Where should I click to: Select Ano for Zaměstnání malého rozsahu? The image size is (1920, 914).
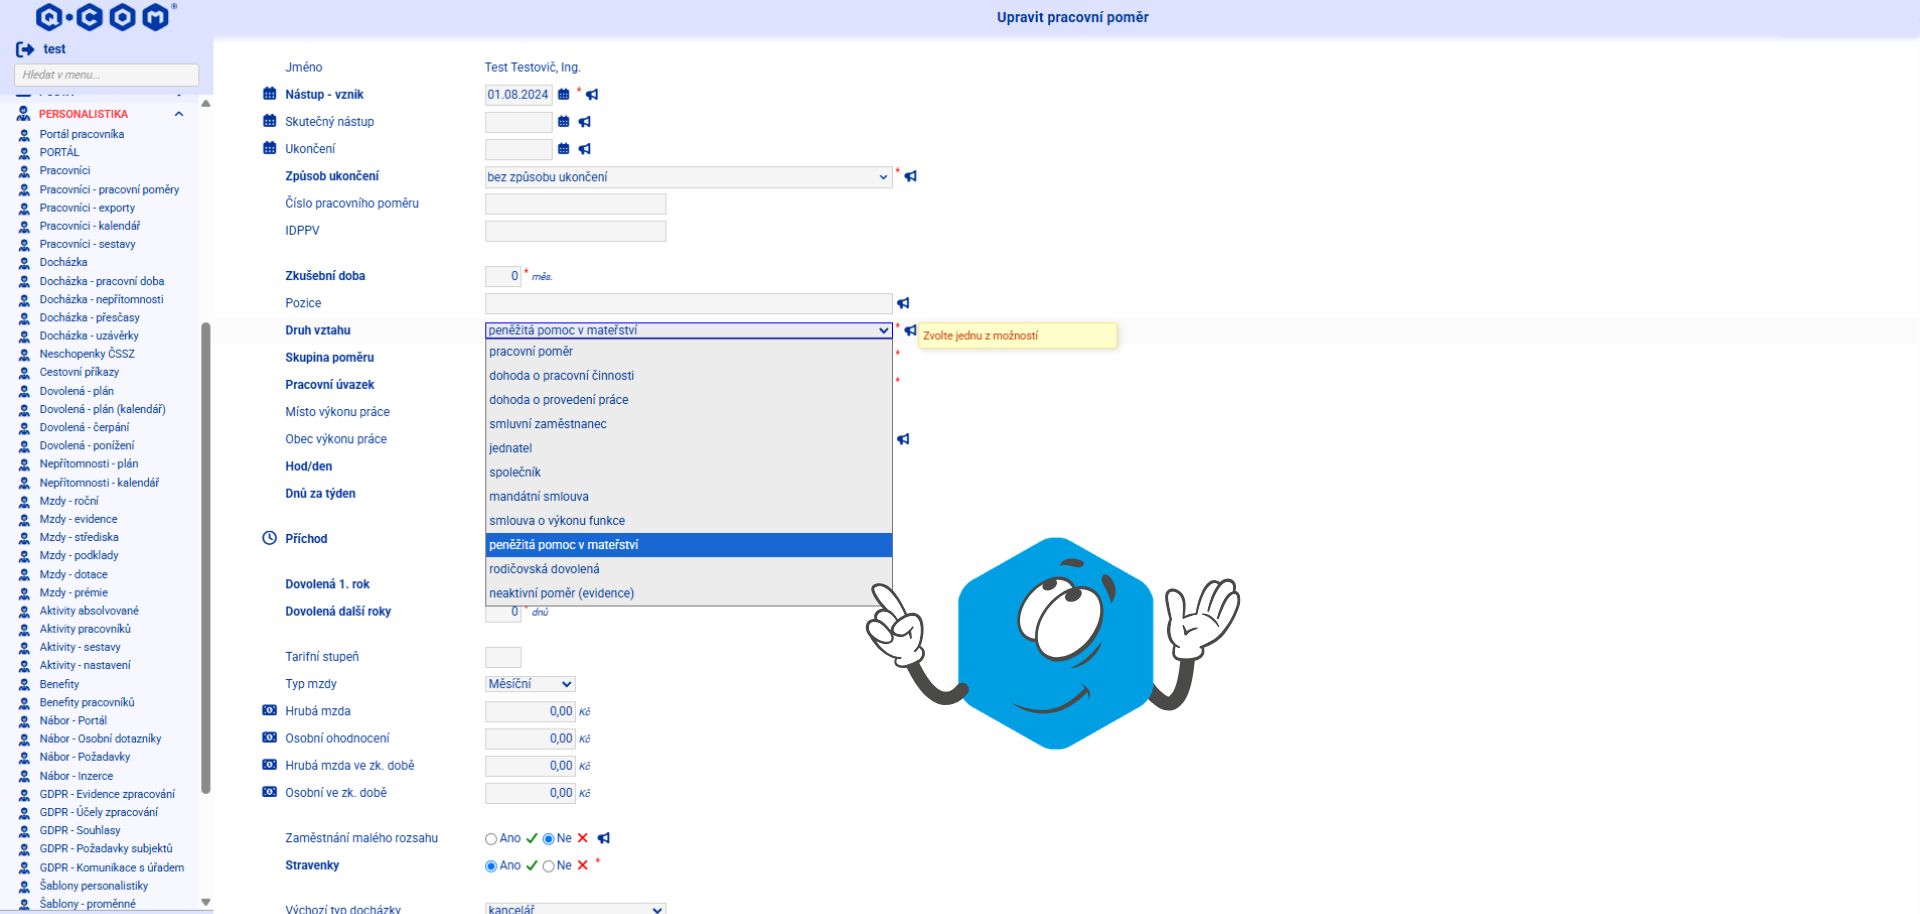click(x=491, y=839)
